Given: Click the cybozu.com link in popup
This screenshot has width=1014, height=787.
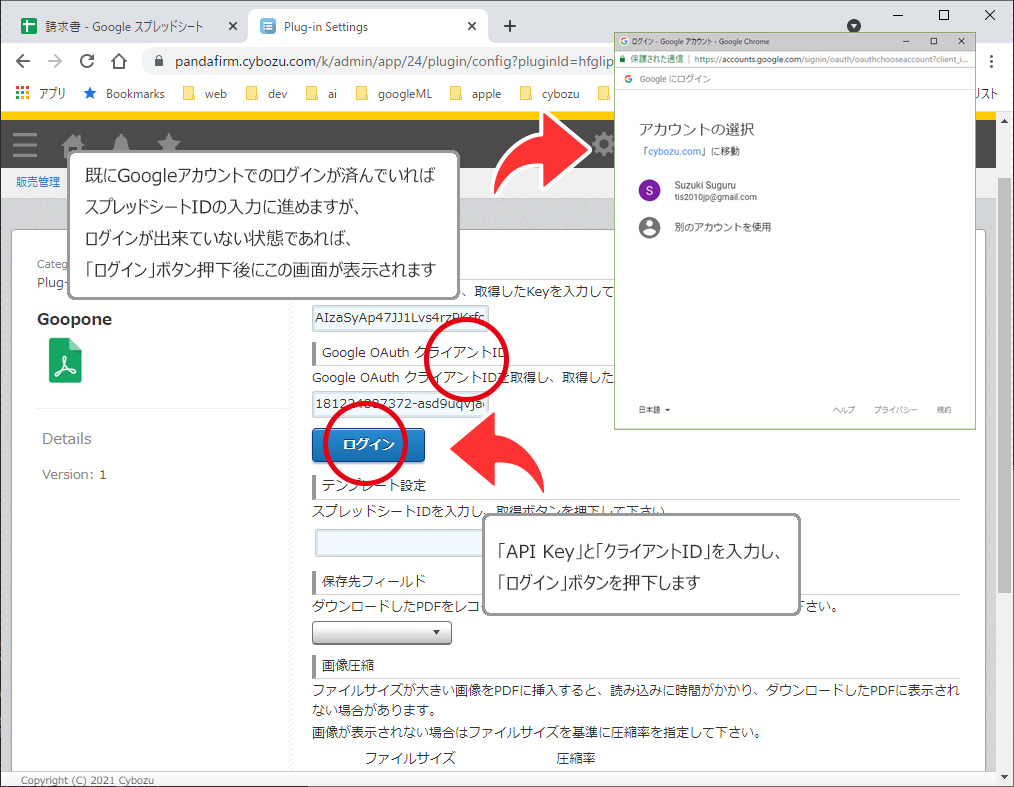Looking at the screenshot, I should tap(673, 151).
